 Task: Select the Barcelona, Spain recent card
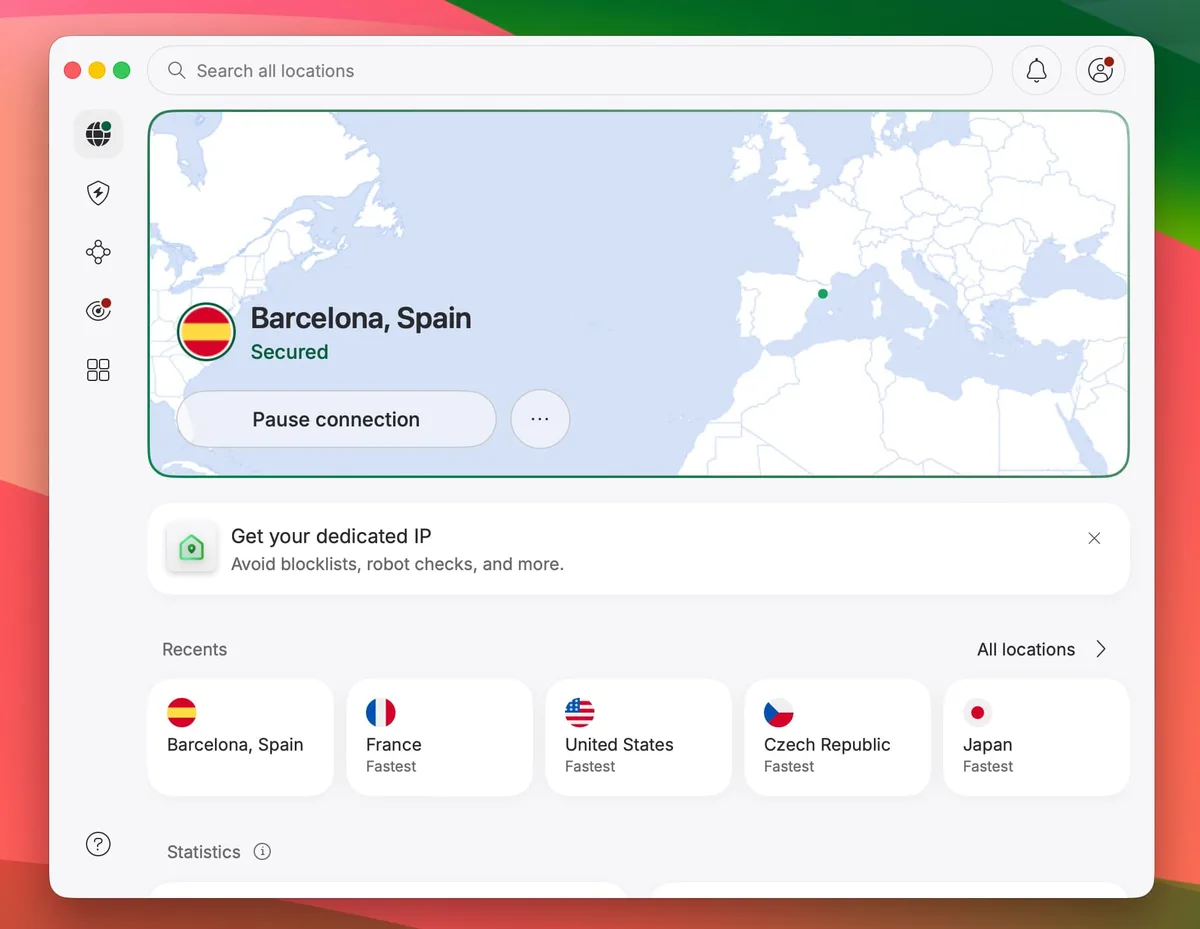240,737
